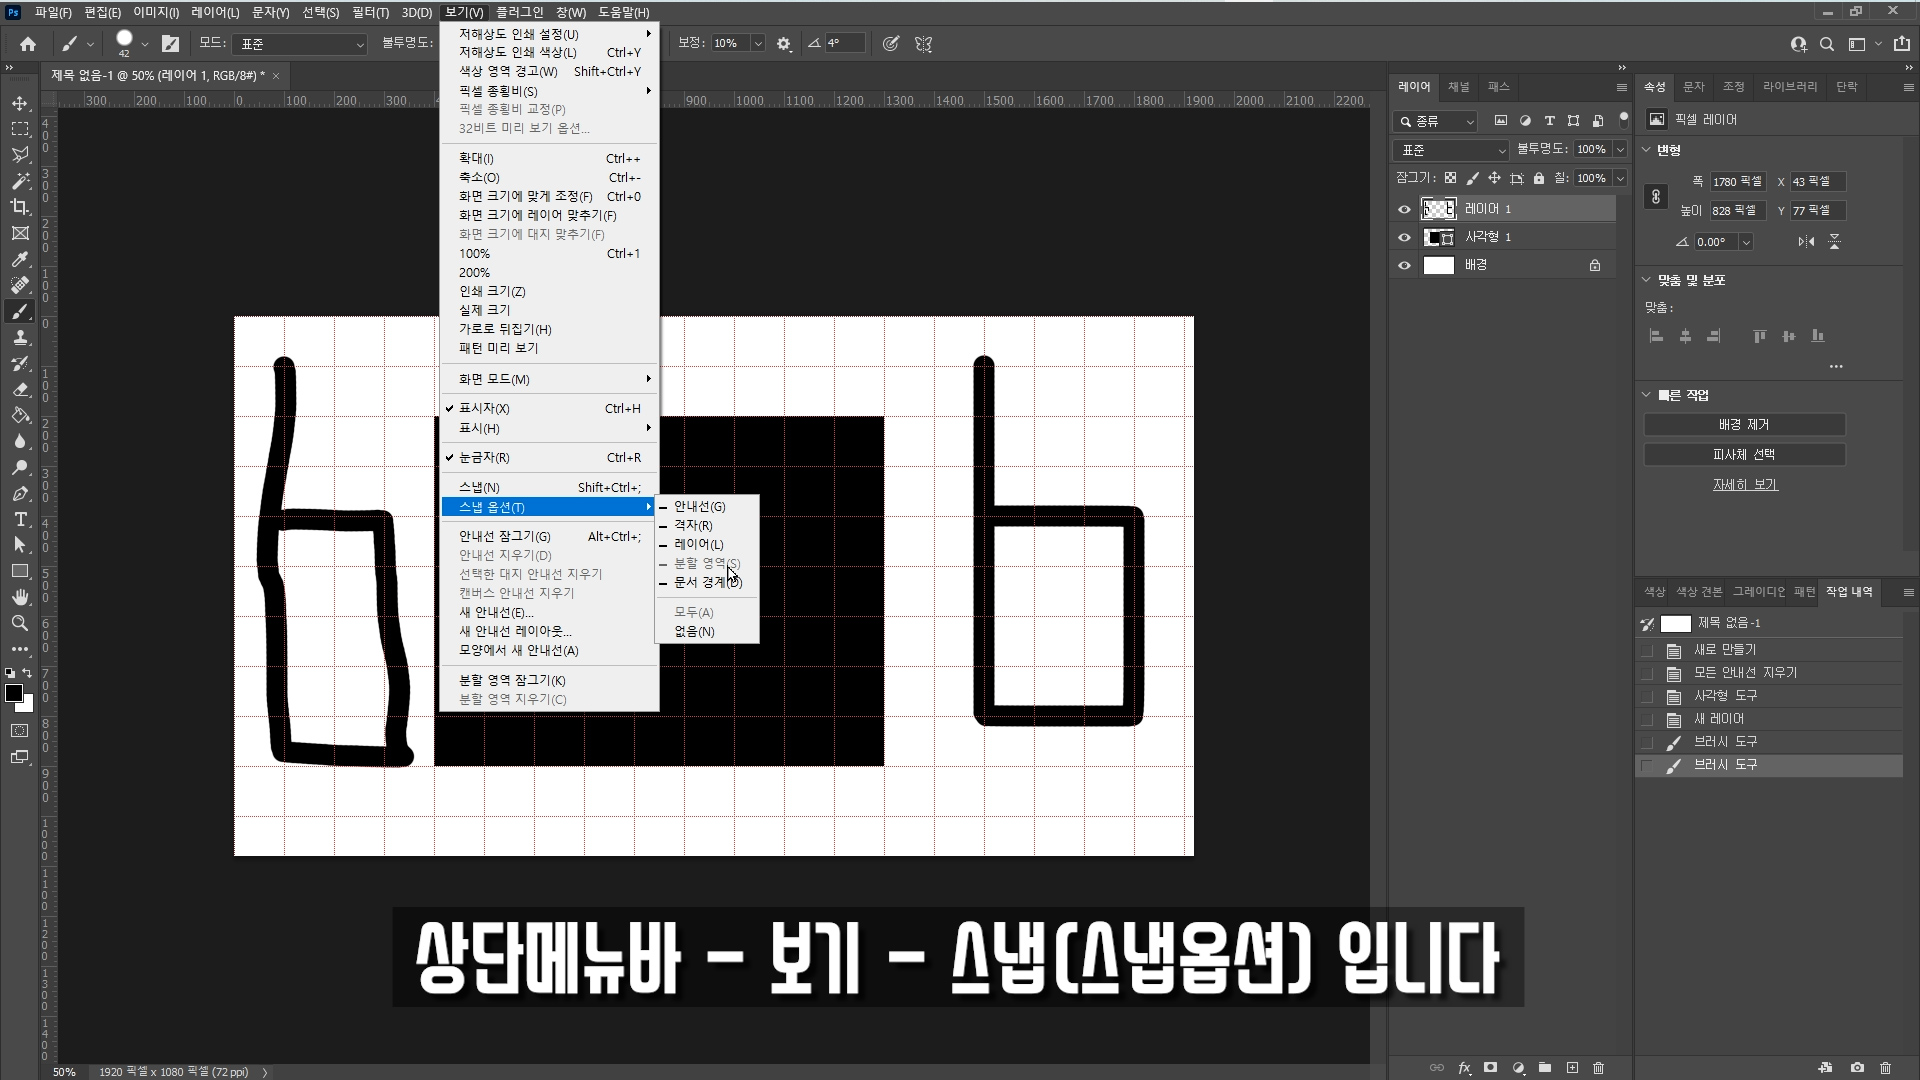Open the layer filter 종류 dropdown
The height and width of the screenshot is (1080, 1920).
pos(1437,121)
